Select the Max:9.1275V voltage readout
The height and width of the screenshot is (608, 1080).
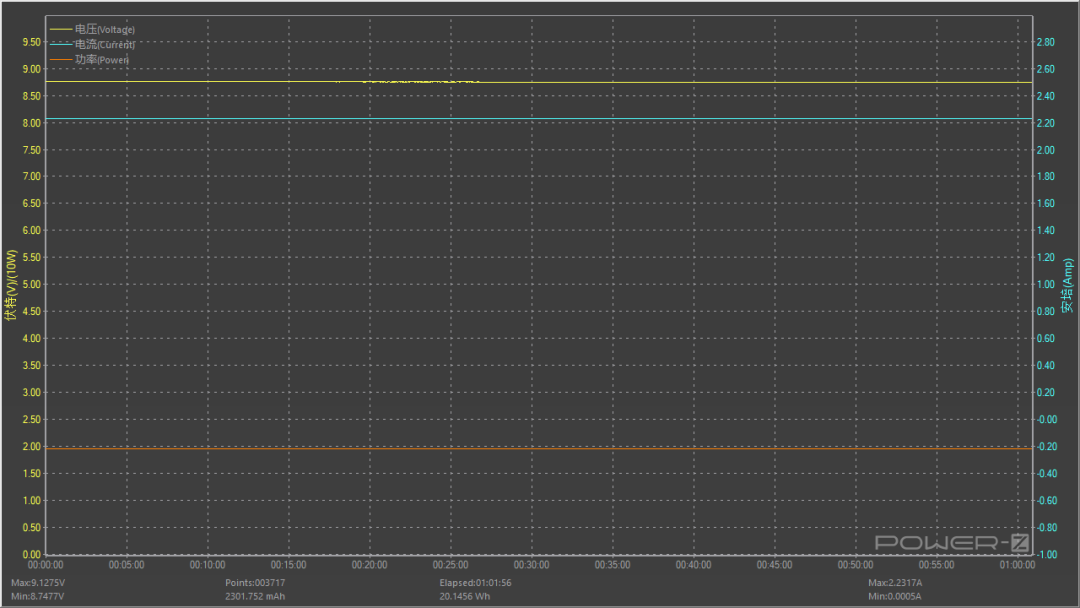[38, 583]
